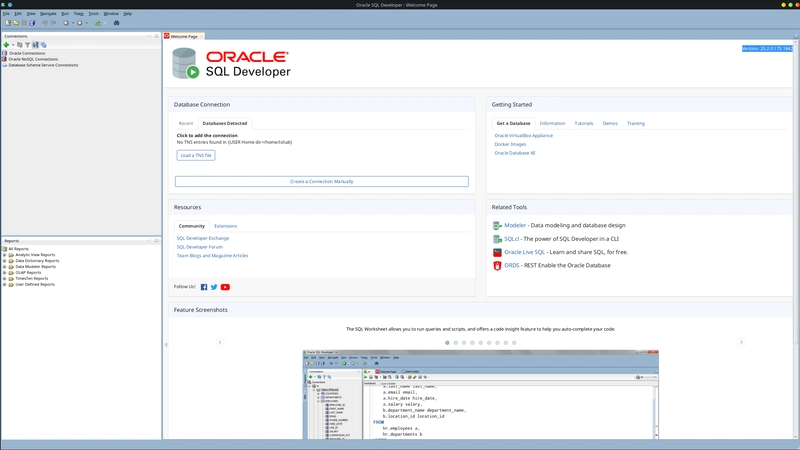800x450 pixels.
Task: Click the binoculars Find DB Object icon
Action: 116,23
